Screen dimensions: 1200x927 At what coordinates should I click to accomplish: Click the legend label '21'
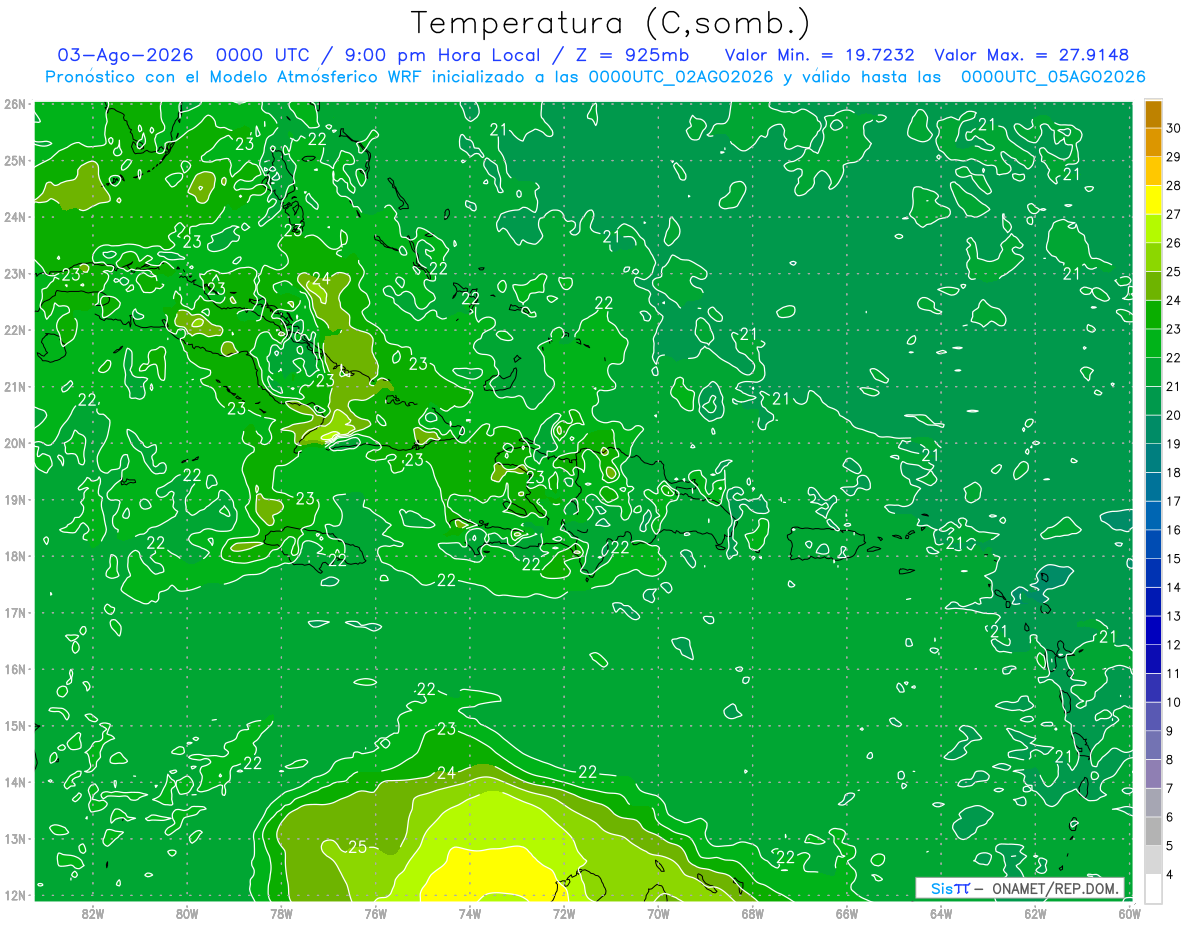(1174, 386)
